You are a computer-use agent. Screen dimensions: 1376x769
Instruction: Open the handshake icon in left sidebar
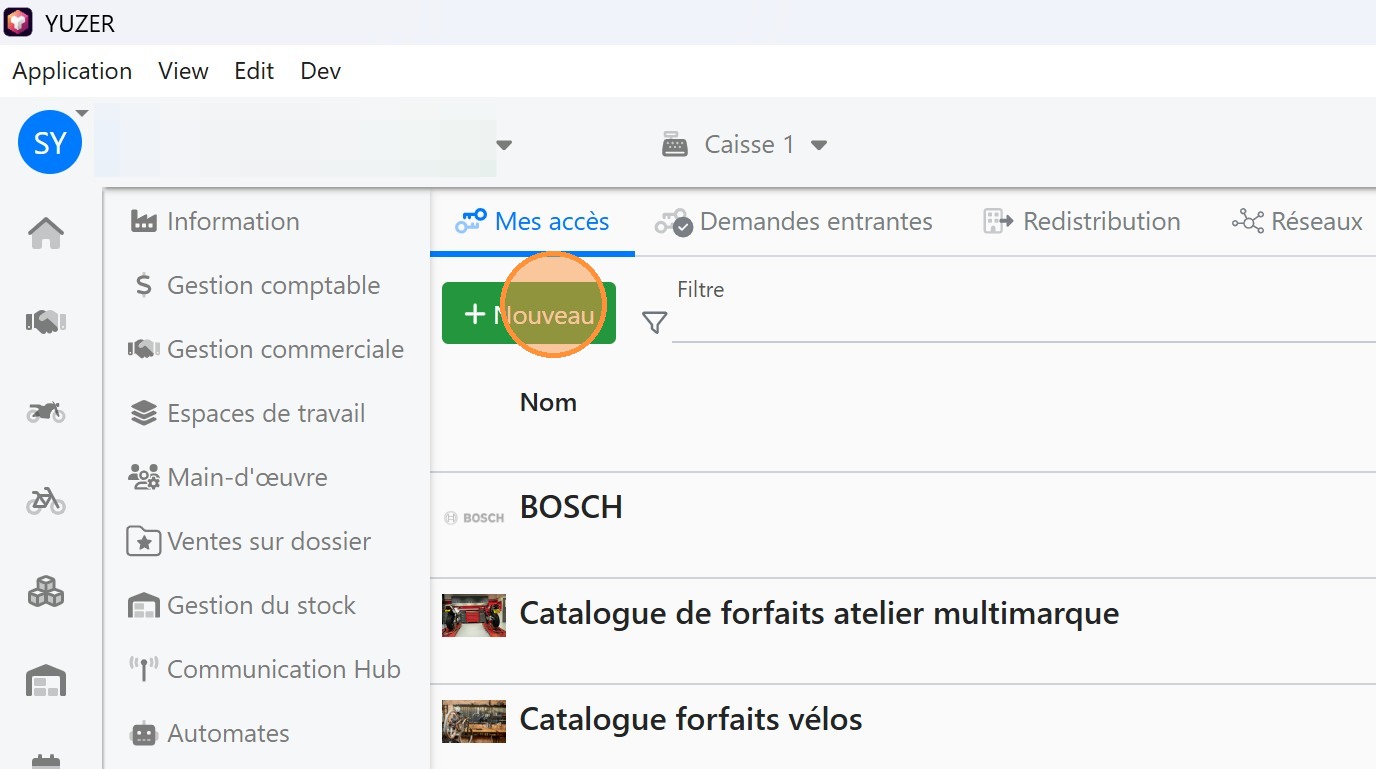coord(46,322)
